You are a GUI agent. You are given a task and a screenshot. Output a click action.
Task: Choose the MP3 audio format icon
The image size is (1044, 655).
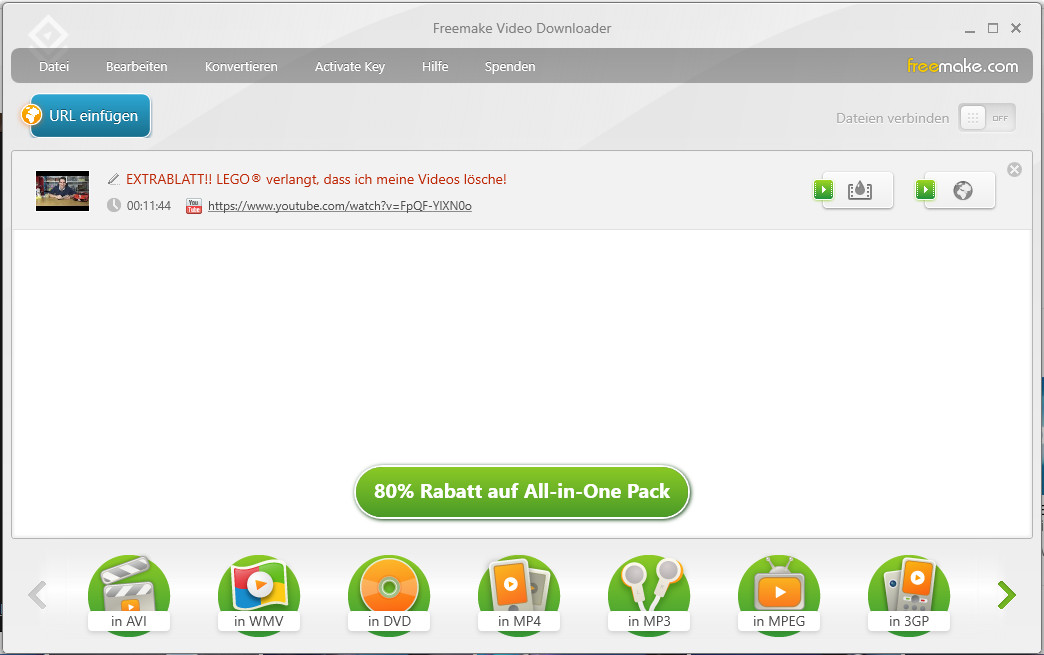(649, 589)
